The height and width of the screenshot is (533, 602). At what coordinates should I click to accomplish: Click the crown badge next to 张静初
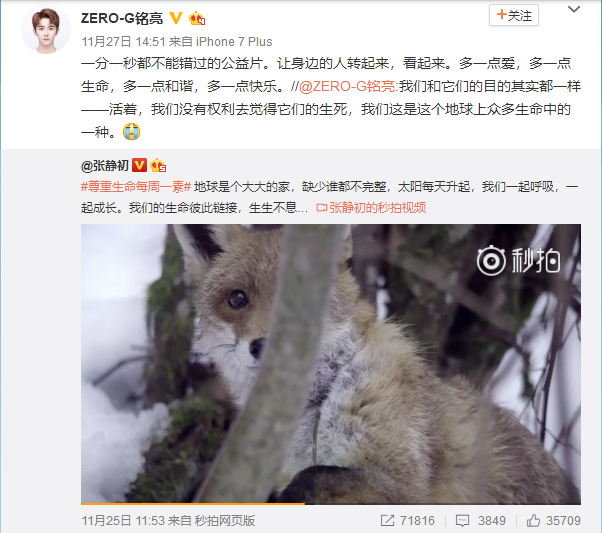158,166
